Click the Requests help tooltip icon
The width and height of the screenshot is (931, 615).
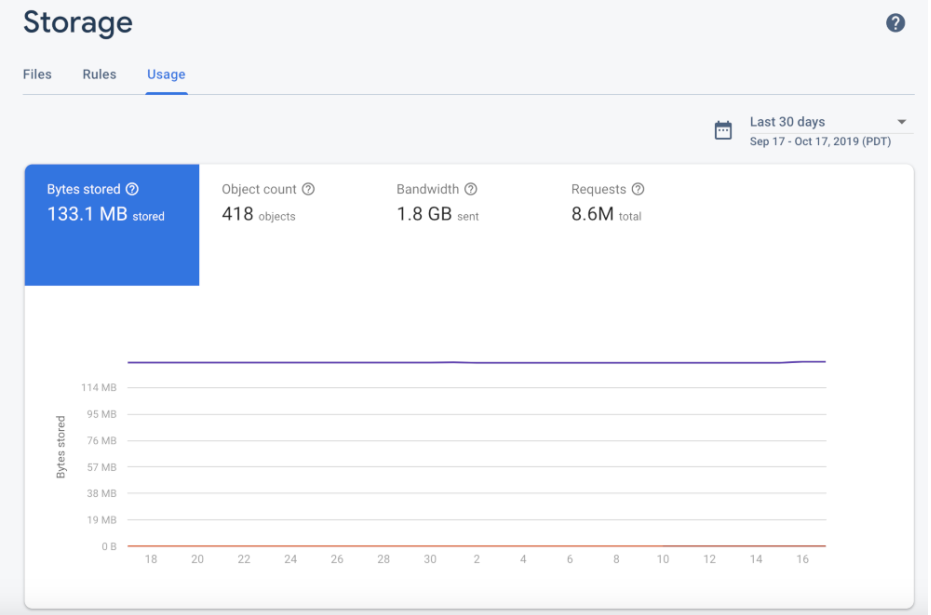[638, 189]
